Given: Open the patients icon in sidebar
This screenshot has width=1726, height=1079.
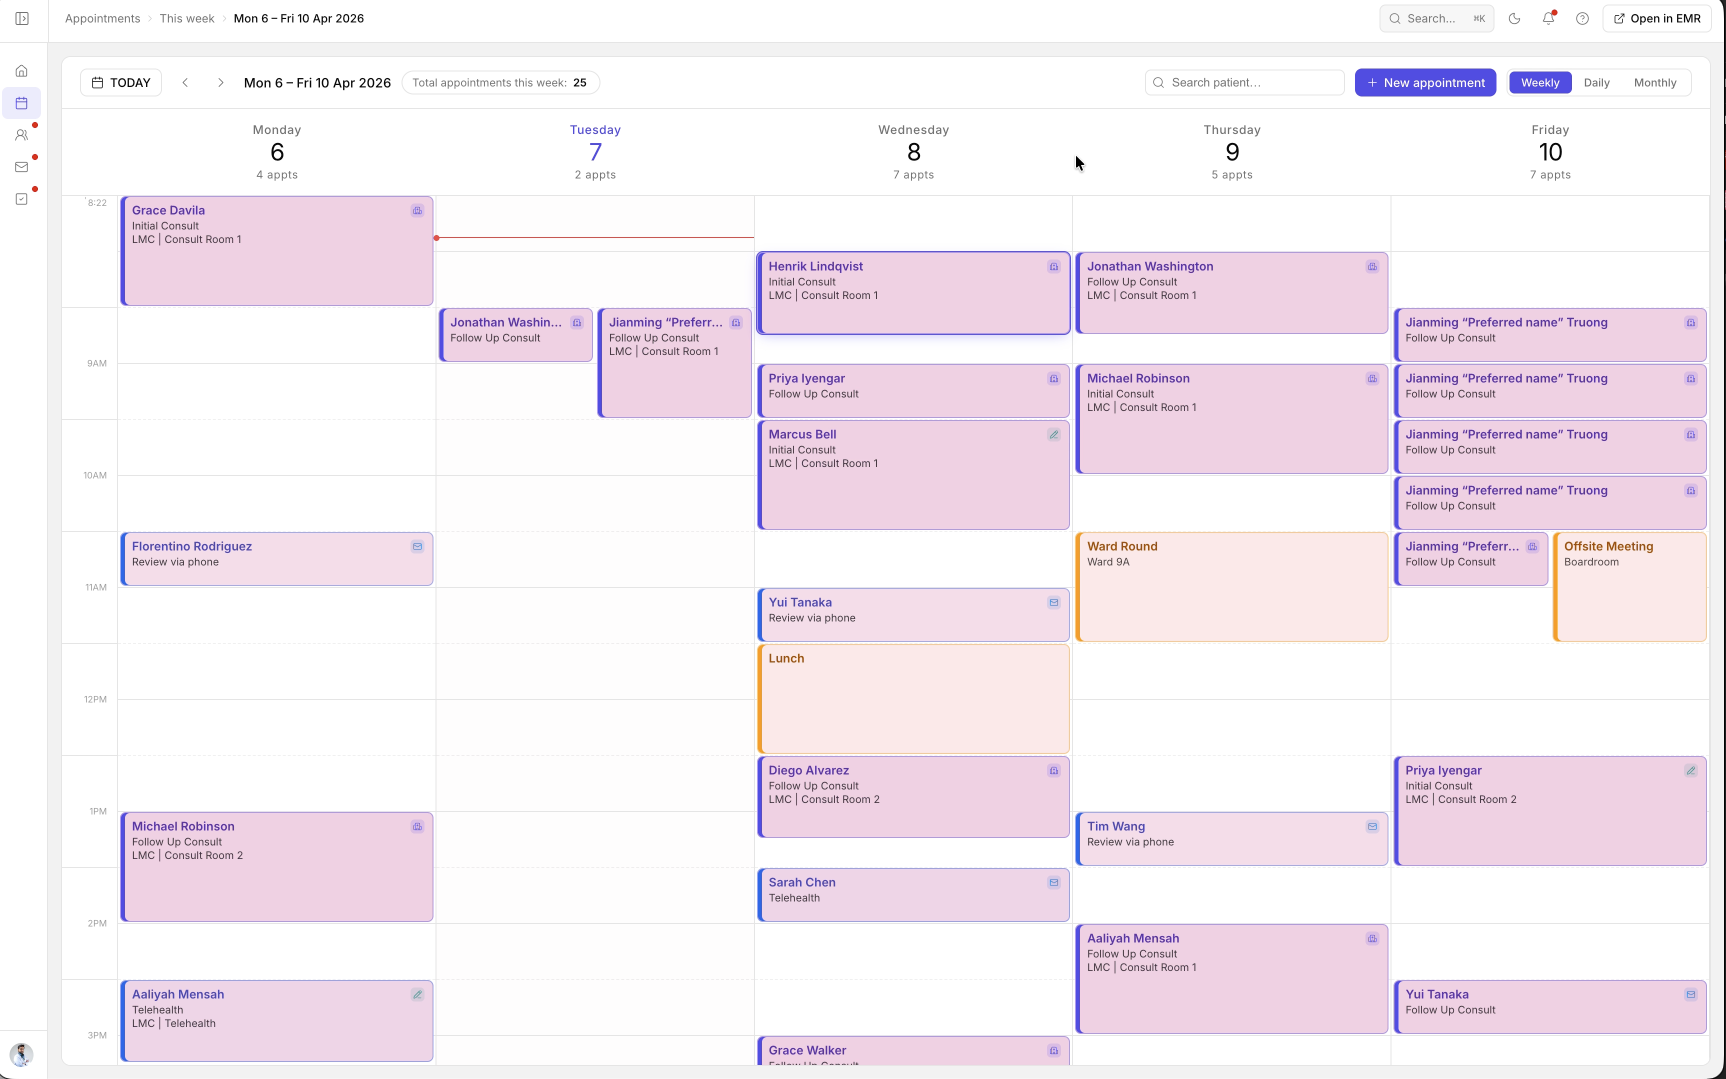Looking at the screenshot, I should pos(21,135).
